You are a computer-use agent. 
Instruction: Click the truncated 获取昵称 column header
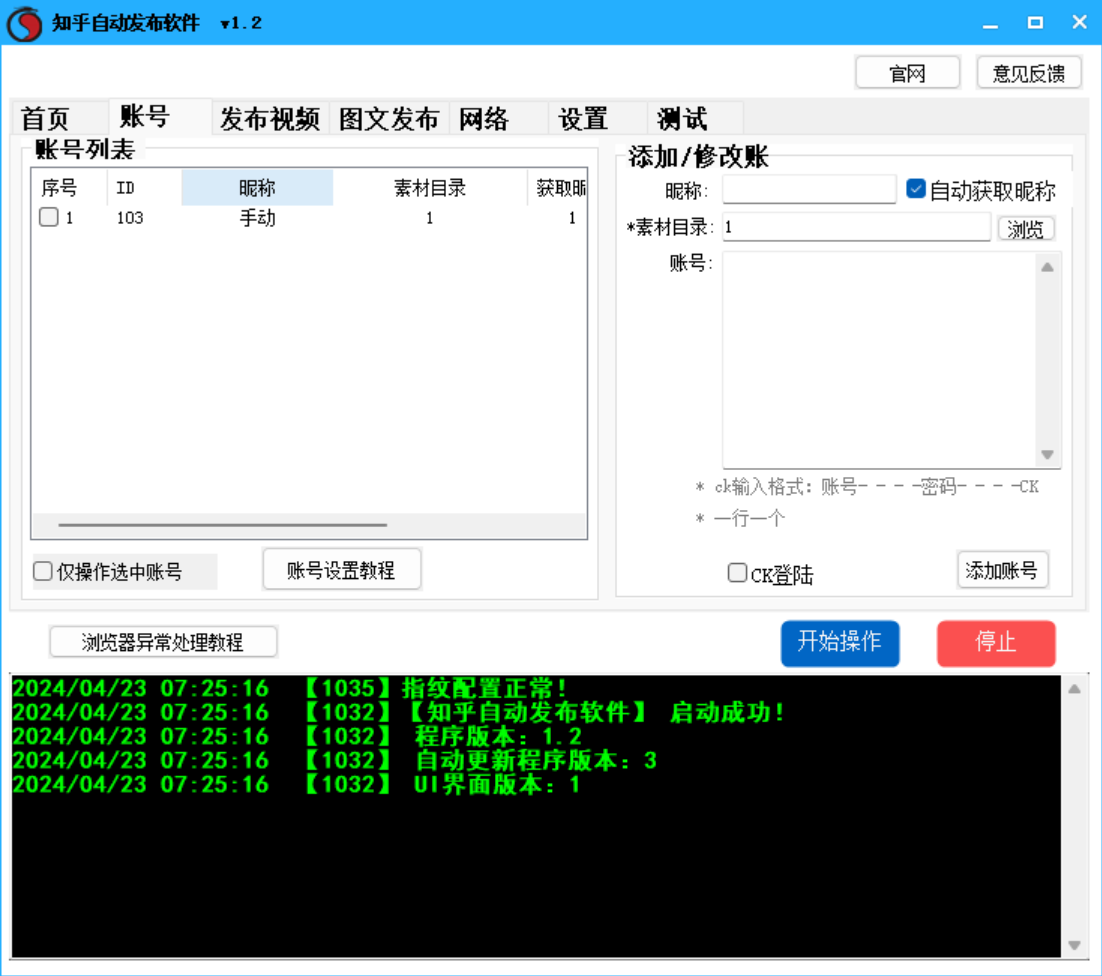(557, 188)
